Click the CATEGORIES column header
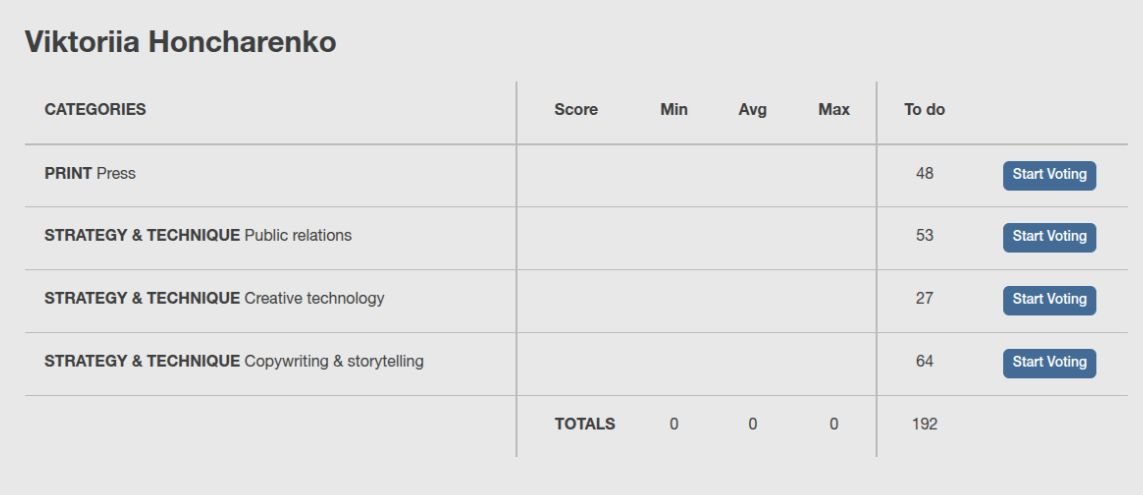 pyautogui.click(x=95, y=109)
